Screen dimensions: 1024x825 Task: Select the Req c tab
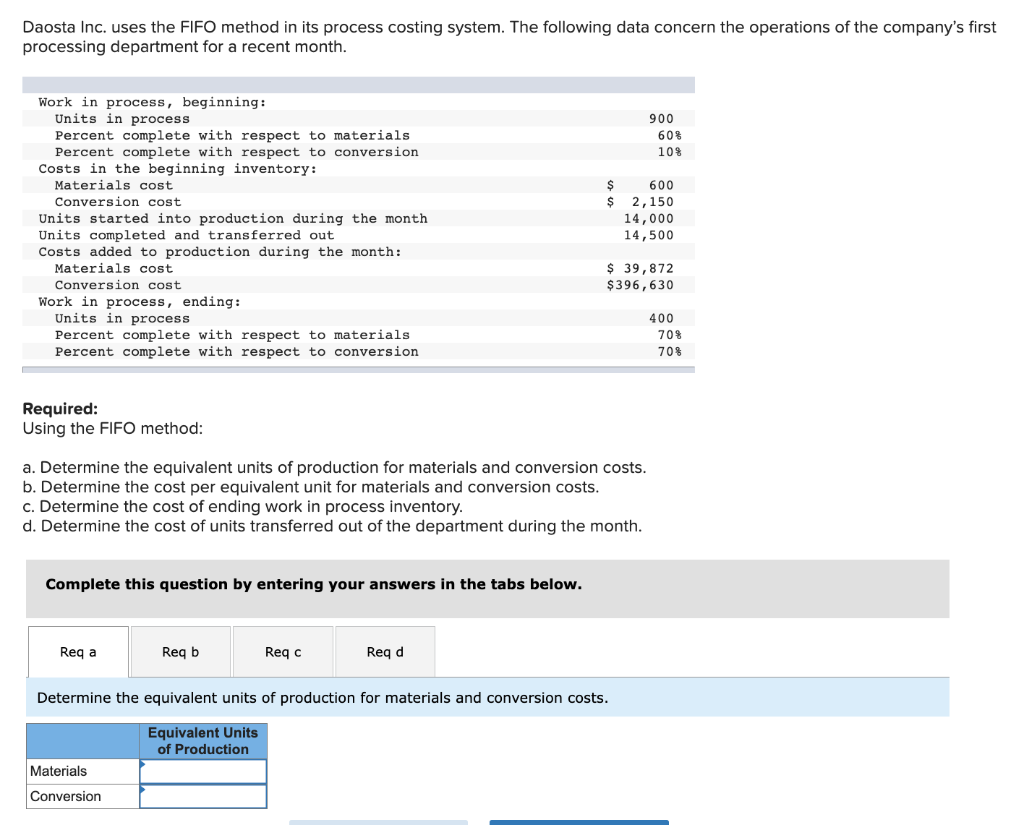point(283,652)
